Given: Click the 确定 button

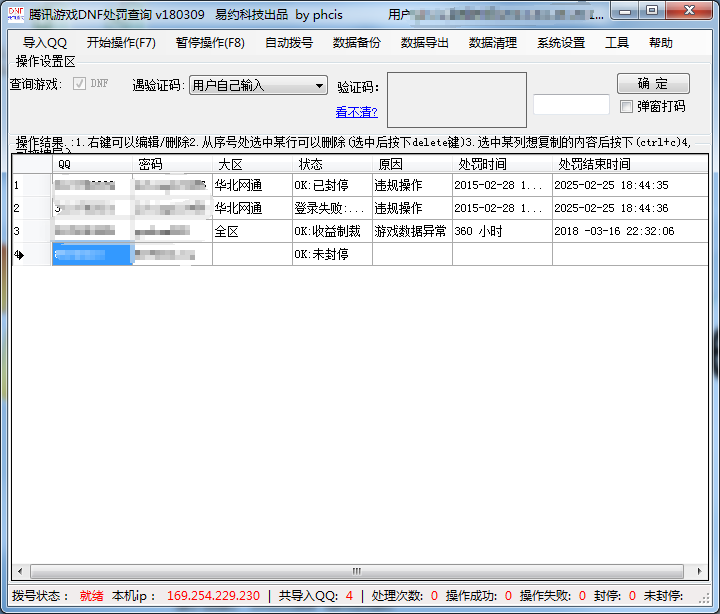Looking at the screenshot, I should 653,83.
